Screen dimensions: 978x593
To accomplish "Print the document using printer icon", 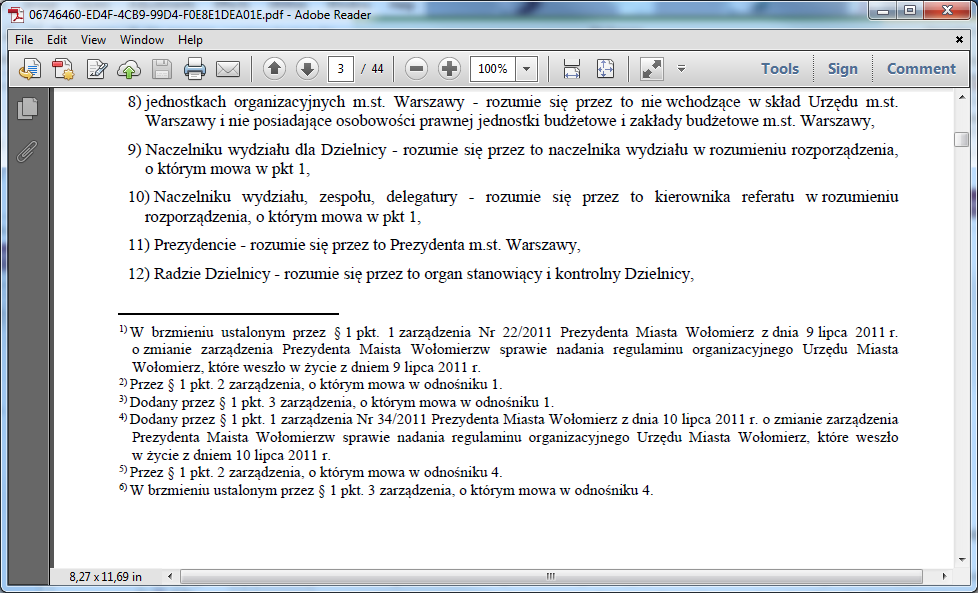I will click(x=195, y=69).
